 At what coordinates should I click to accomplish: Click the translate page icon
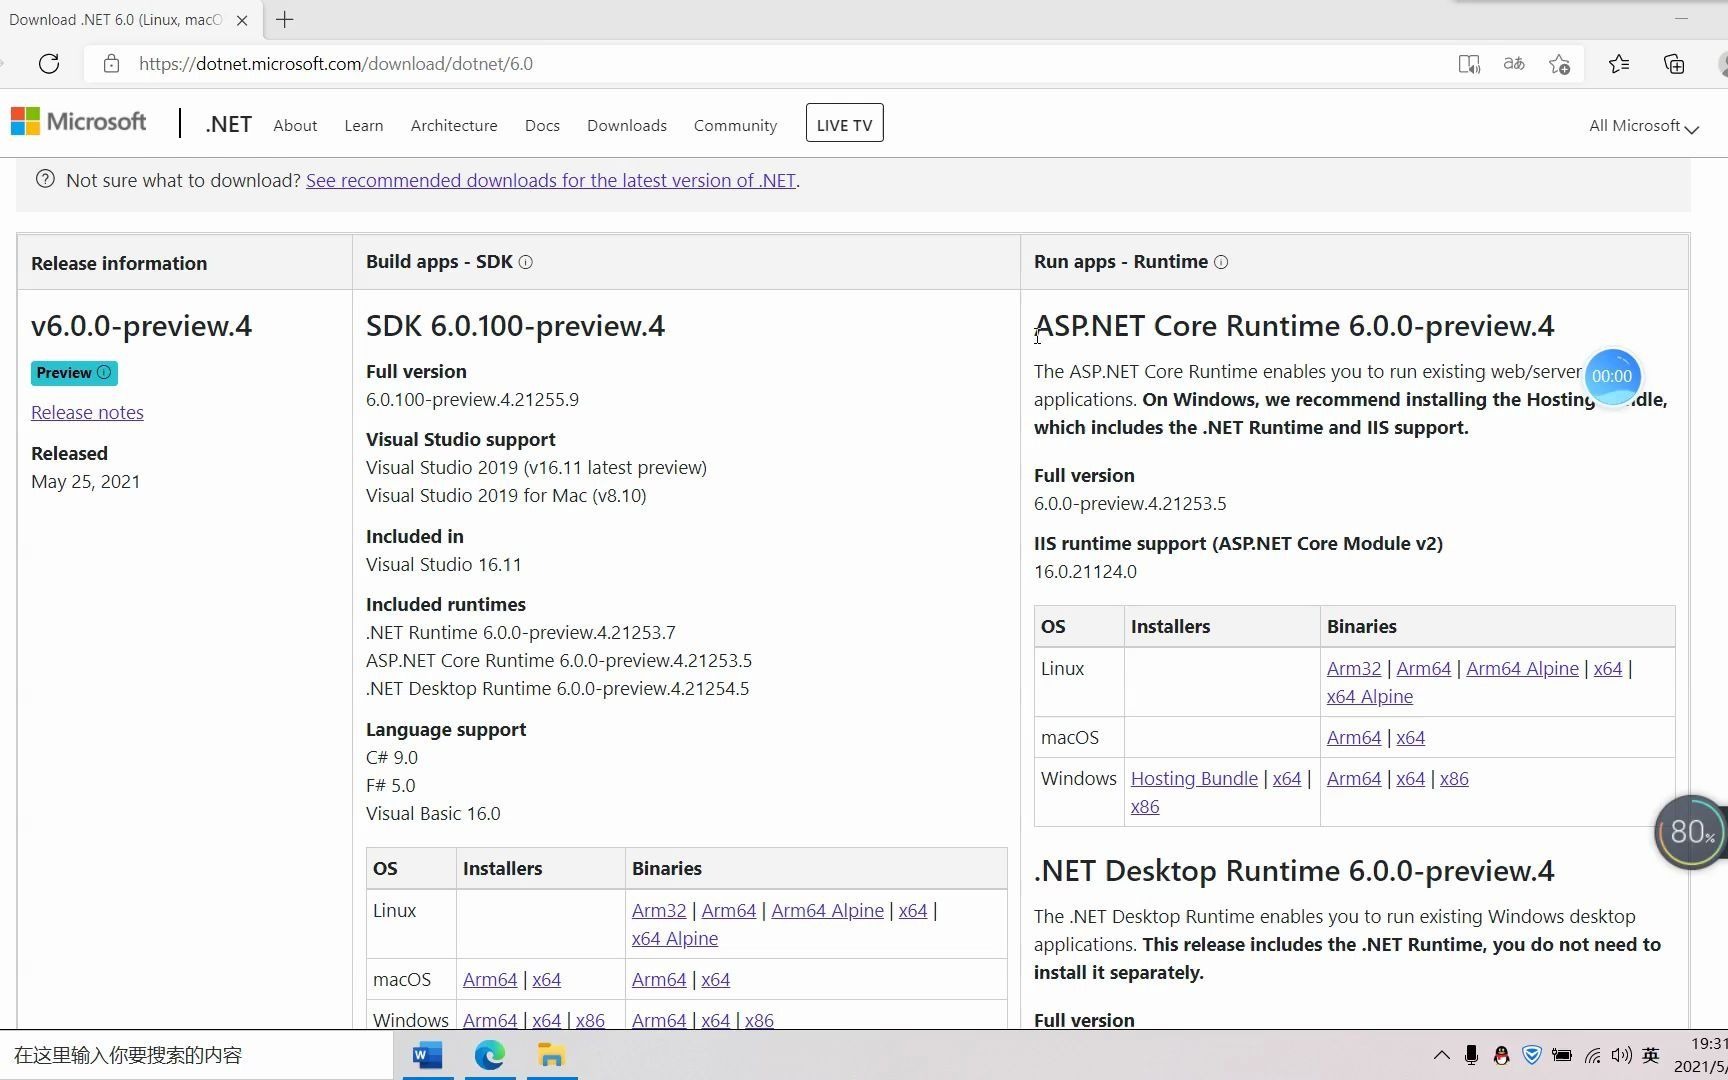tap(1514, 64)
